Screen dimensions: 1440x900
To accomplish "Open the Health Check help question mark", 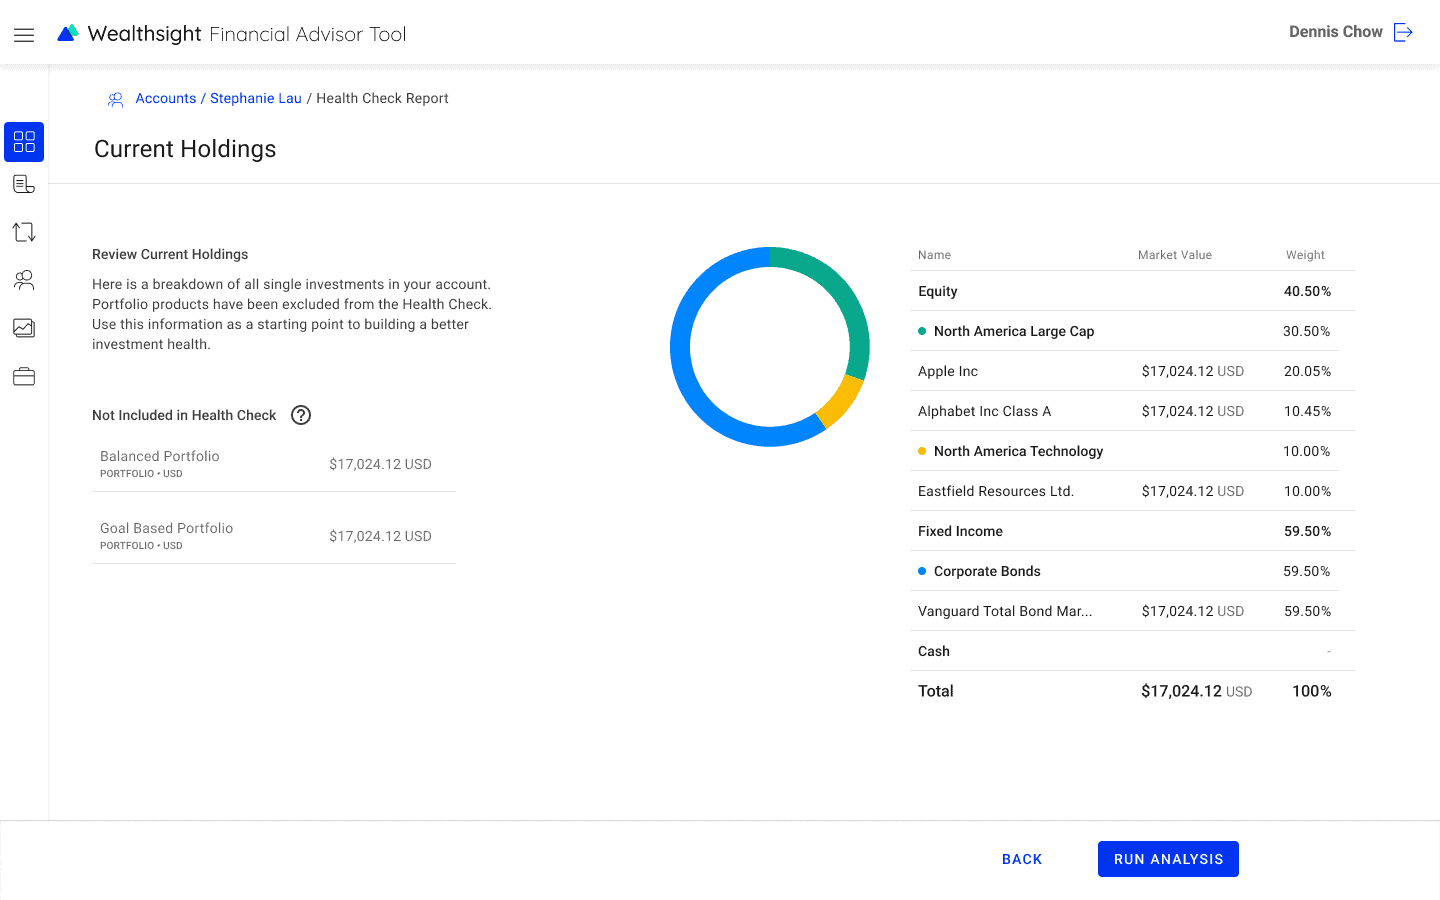I will 300,415.
